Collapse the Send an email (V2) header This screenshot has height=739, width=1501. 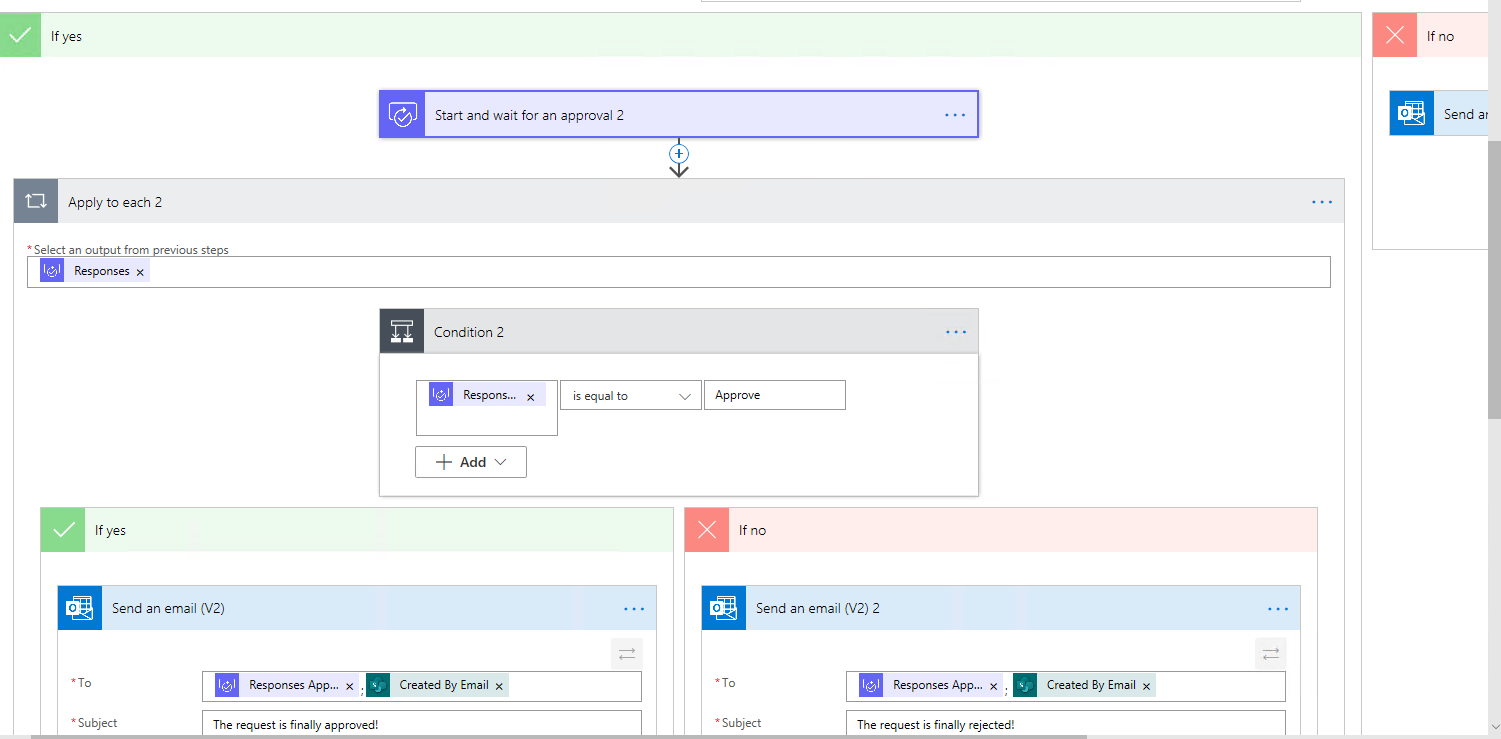coord(357,608)
